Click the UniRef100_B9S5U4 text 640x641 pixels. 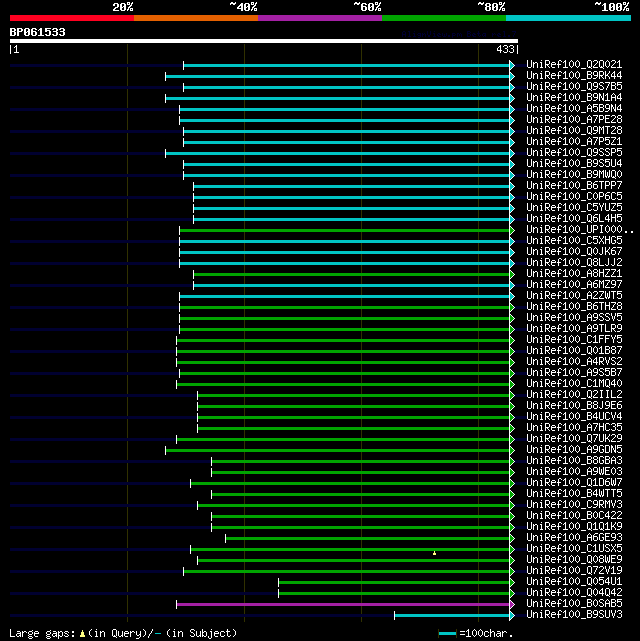pos(574,164)
